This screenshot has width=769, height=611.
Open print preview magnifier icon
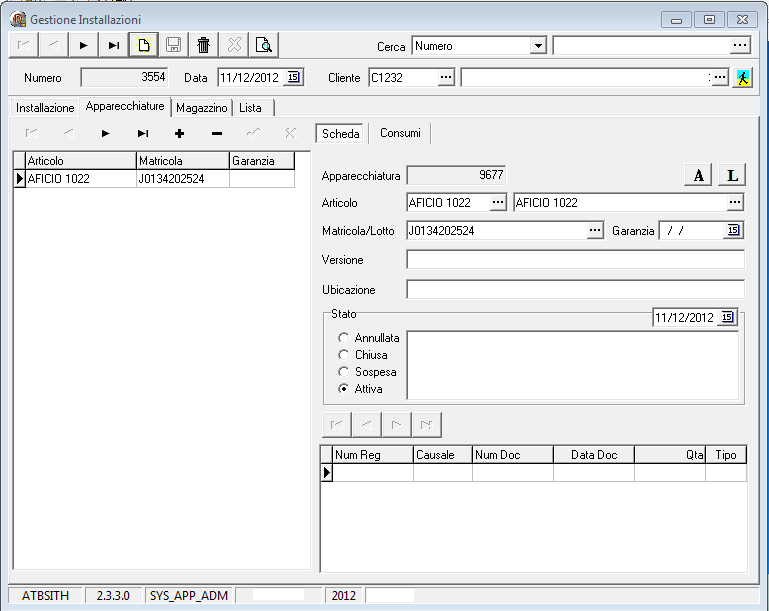(264, 45)
